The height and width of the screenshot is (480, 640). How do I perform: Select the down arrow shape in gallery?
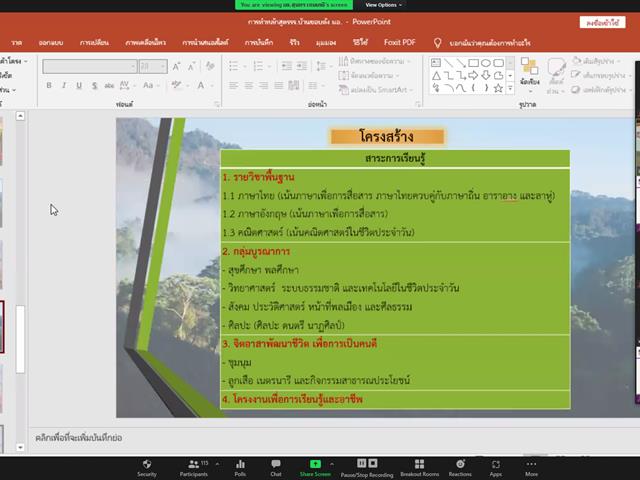point(486,76)
